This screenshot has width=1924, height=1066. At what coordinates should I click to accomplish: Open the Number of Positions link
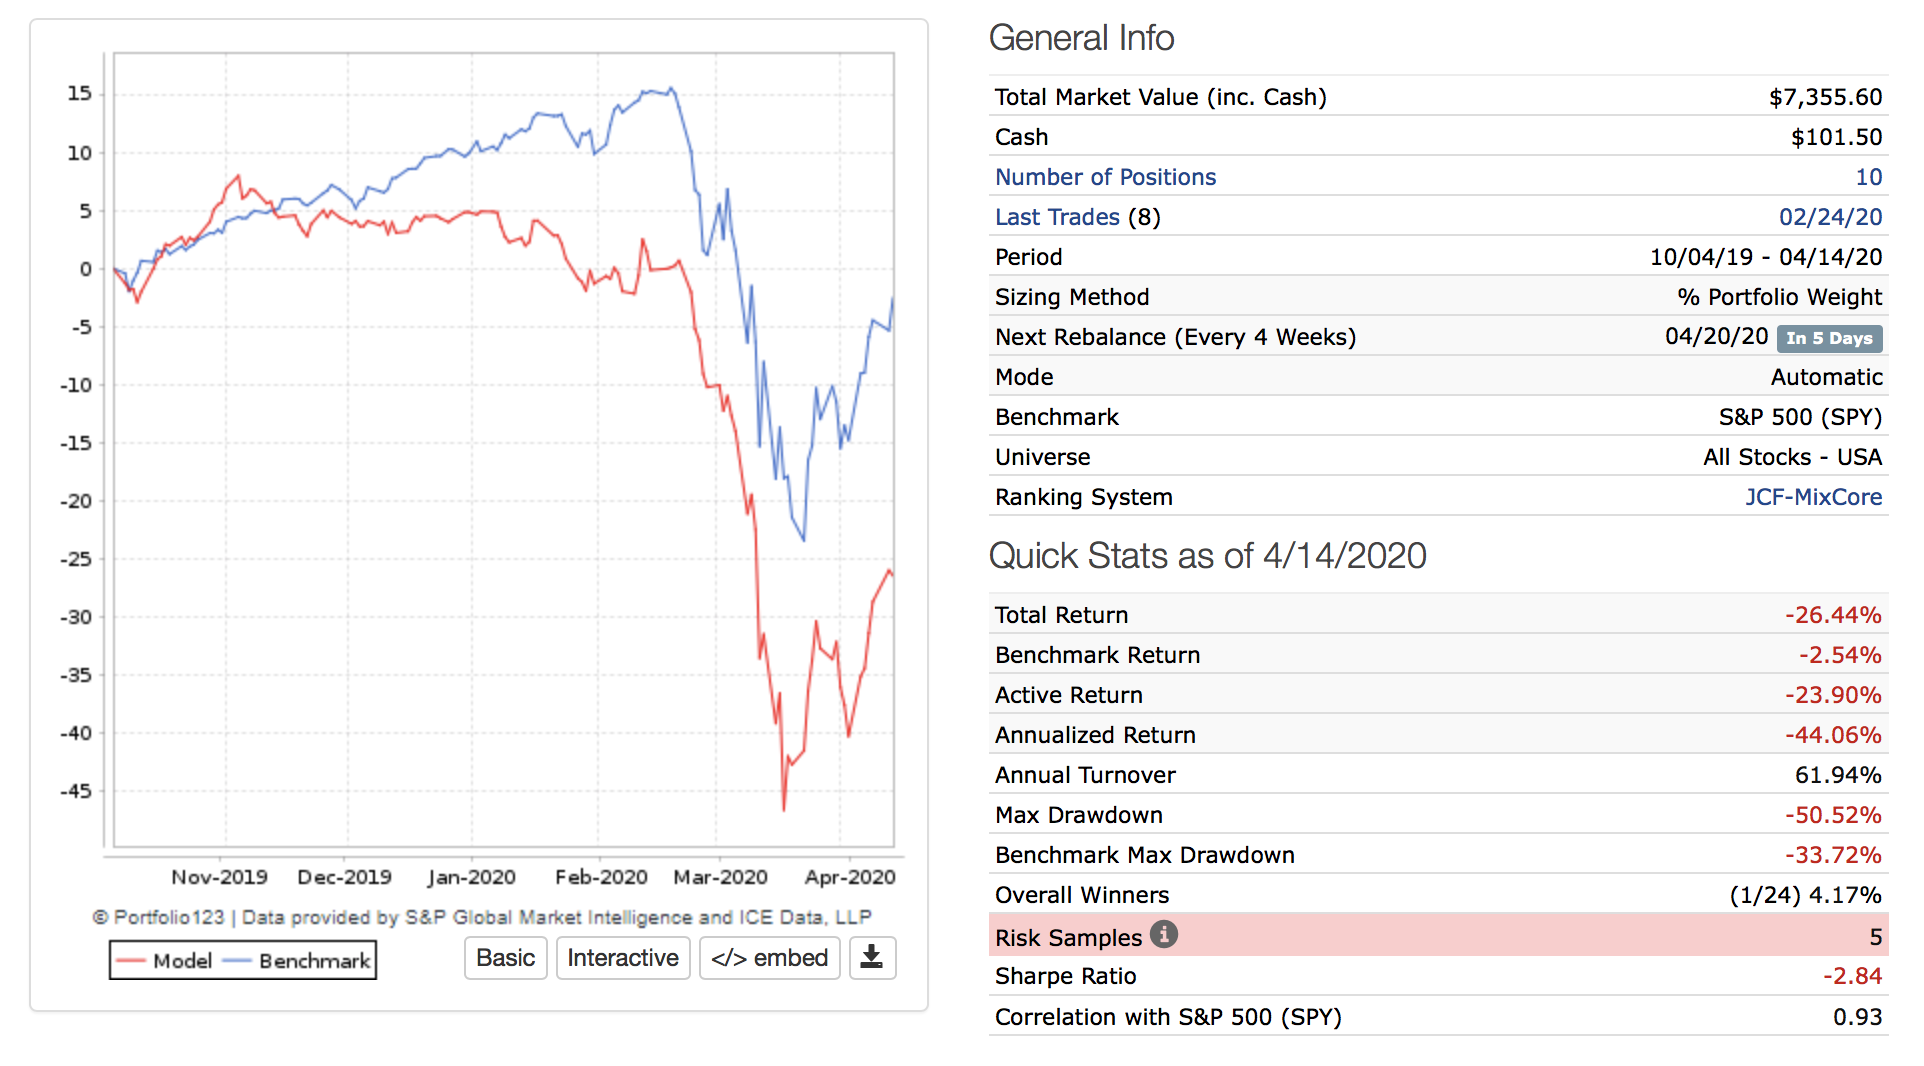click(1105, 177)
